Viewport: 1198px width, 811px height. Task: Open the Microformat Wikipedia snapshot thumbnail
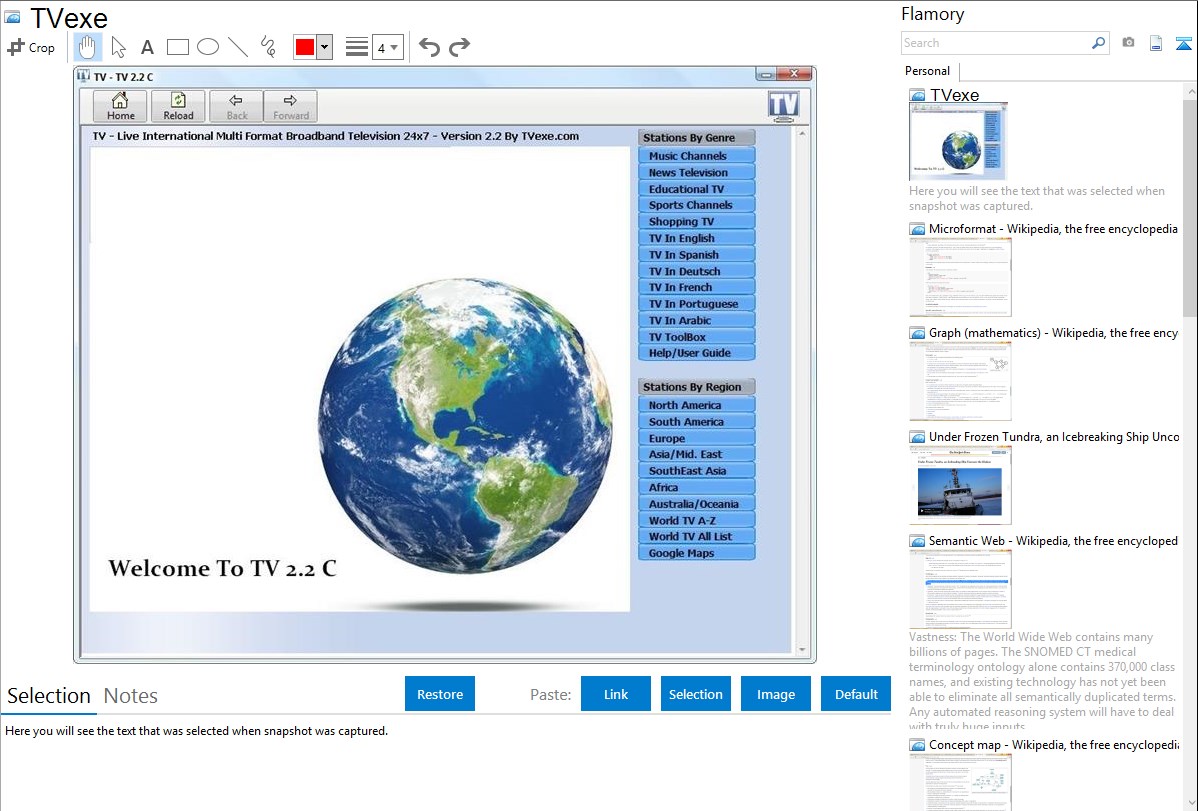pyautogui.click(x=960, y=277)
